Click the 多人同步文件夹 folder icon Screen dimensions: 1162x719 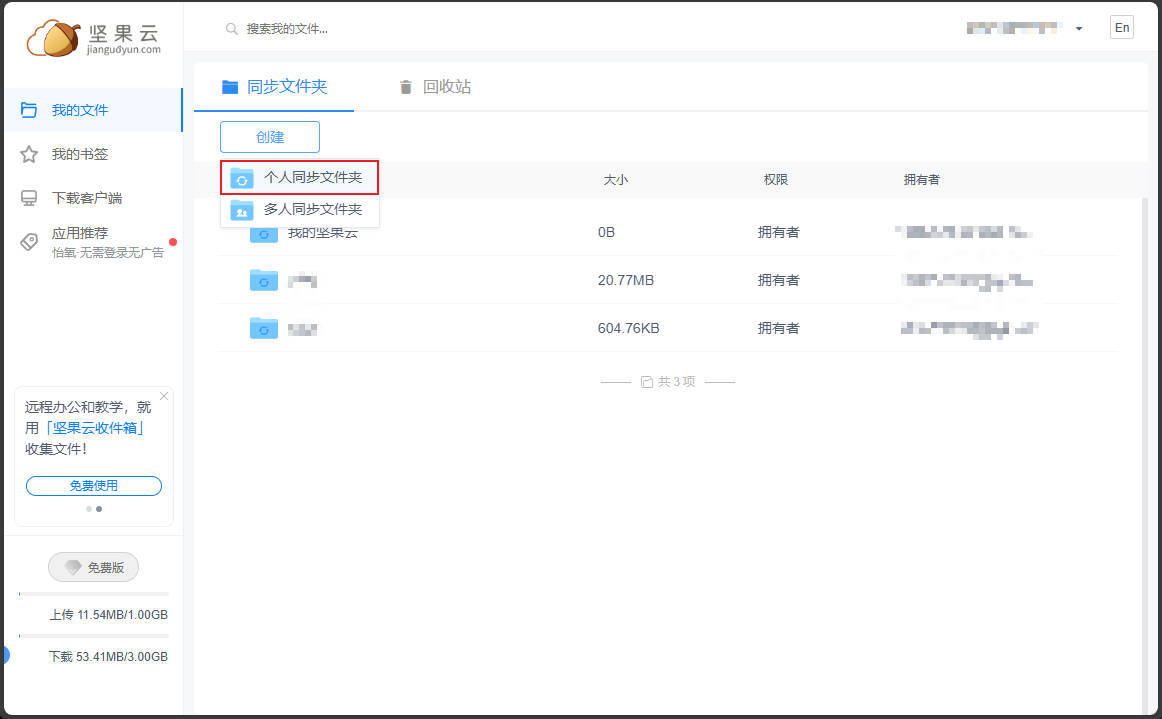(242, 210)
